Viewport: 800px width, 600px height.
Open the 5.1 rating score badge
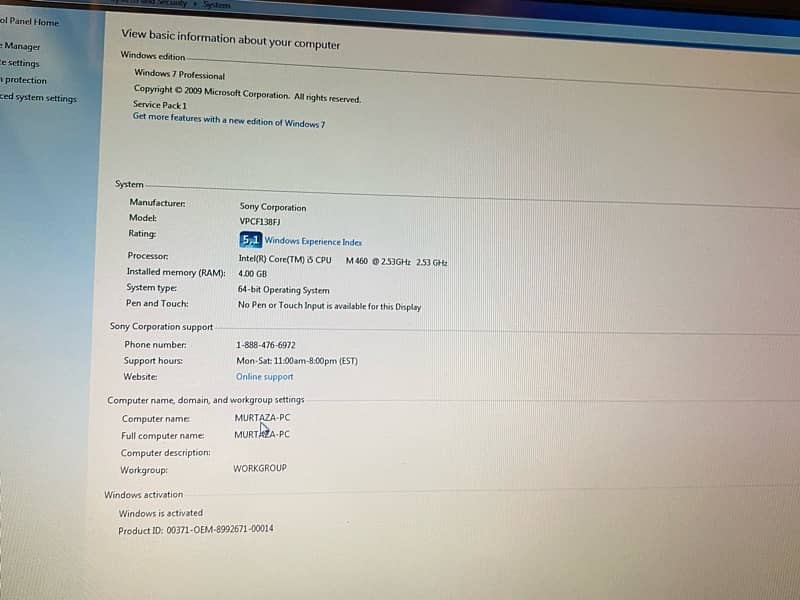pos(250,240)
